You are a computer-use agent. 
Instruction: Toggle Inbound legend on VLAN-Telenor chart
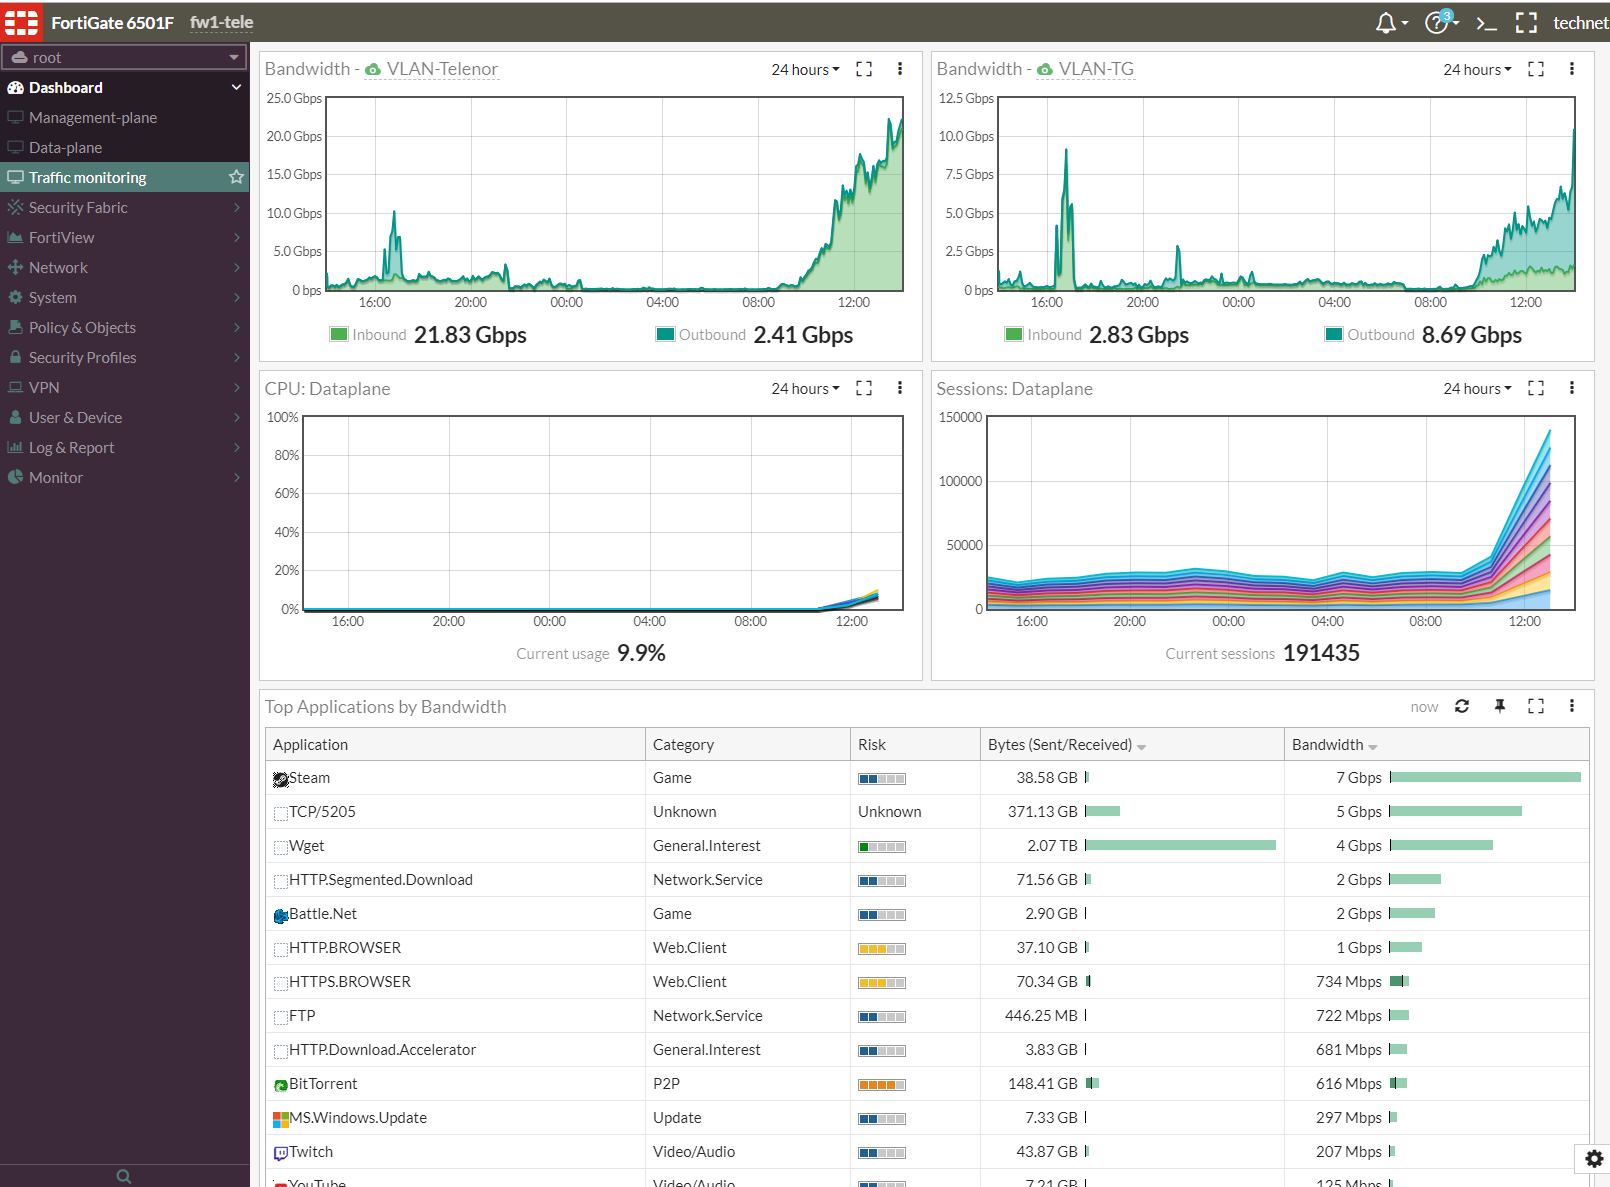(x=369, y=335)
